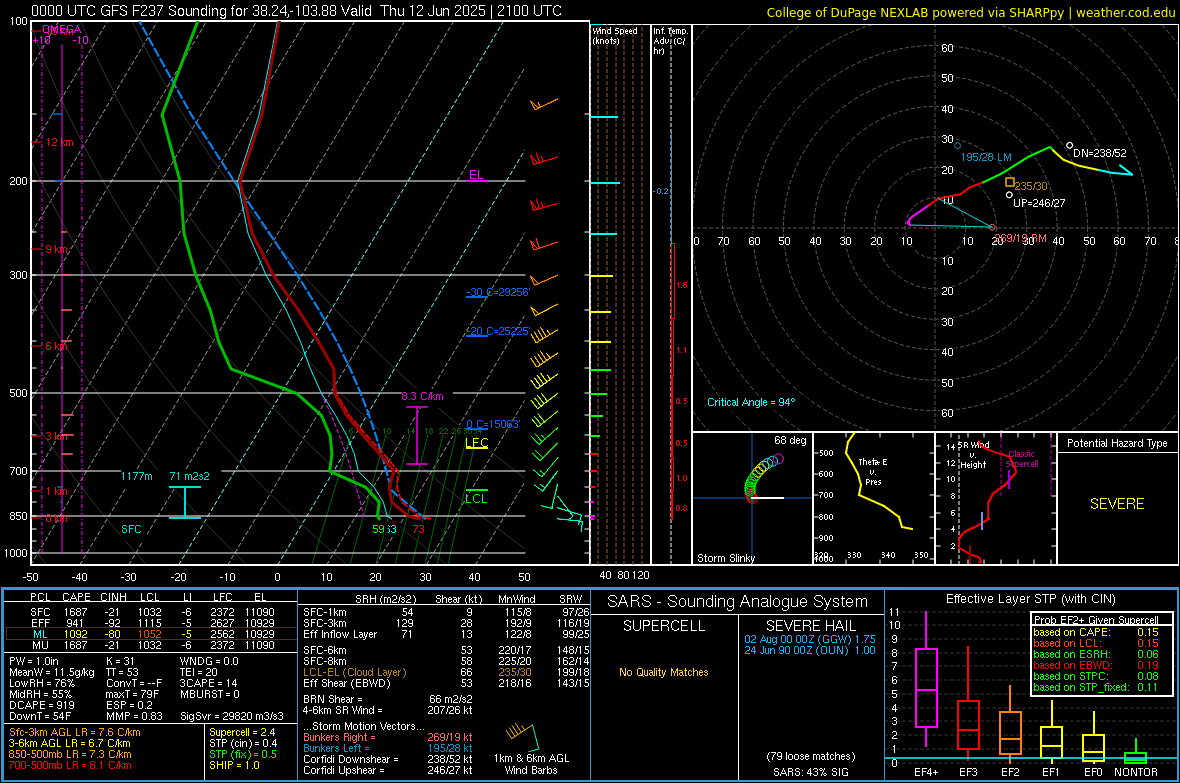1180x783 pixels.
Task: Click the 'PW = 1.0in' value
Action: (x=34, y=661)
